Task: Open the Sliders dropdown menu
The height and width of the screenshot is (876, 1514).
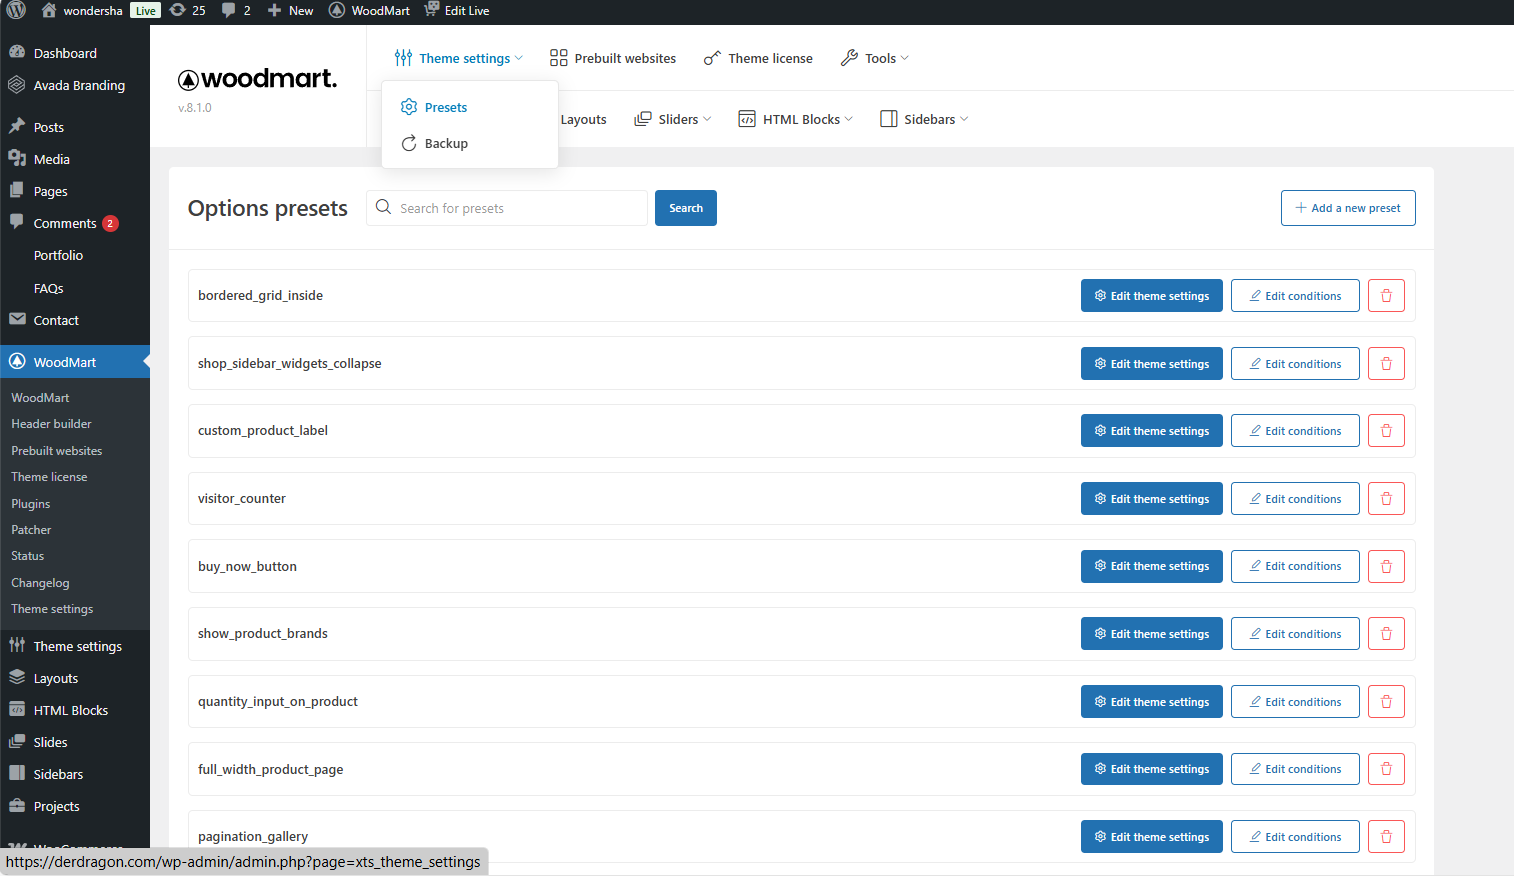Action: pyautogui.click(x=673, y=119)
